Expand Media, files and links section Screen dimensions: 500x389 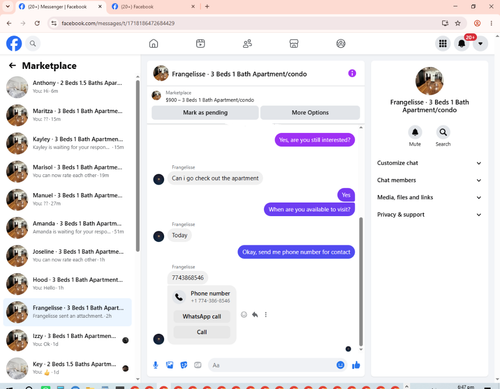tap(429, 197)
